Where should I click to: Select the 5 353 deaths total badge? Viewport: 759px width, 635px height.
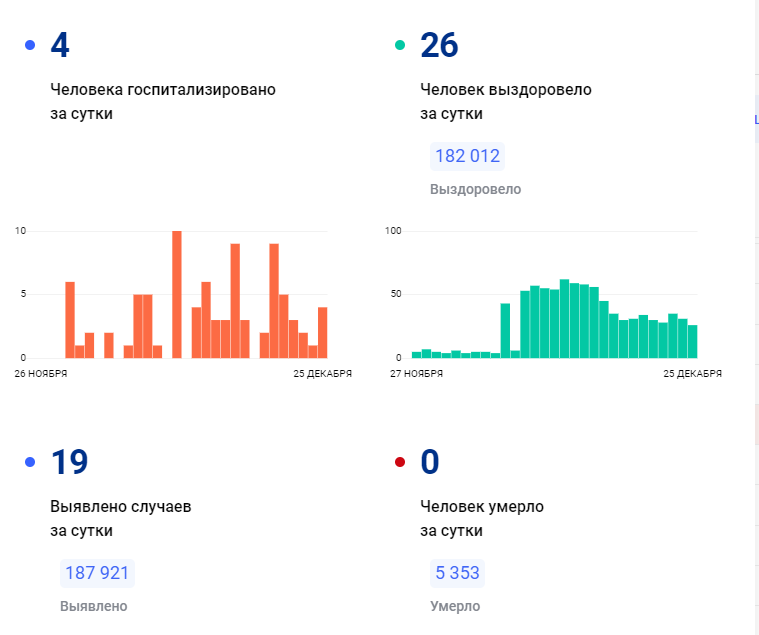click(x=457, y=573)
